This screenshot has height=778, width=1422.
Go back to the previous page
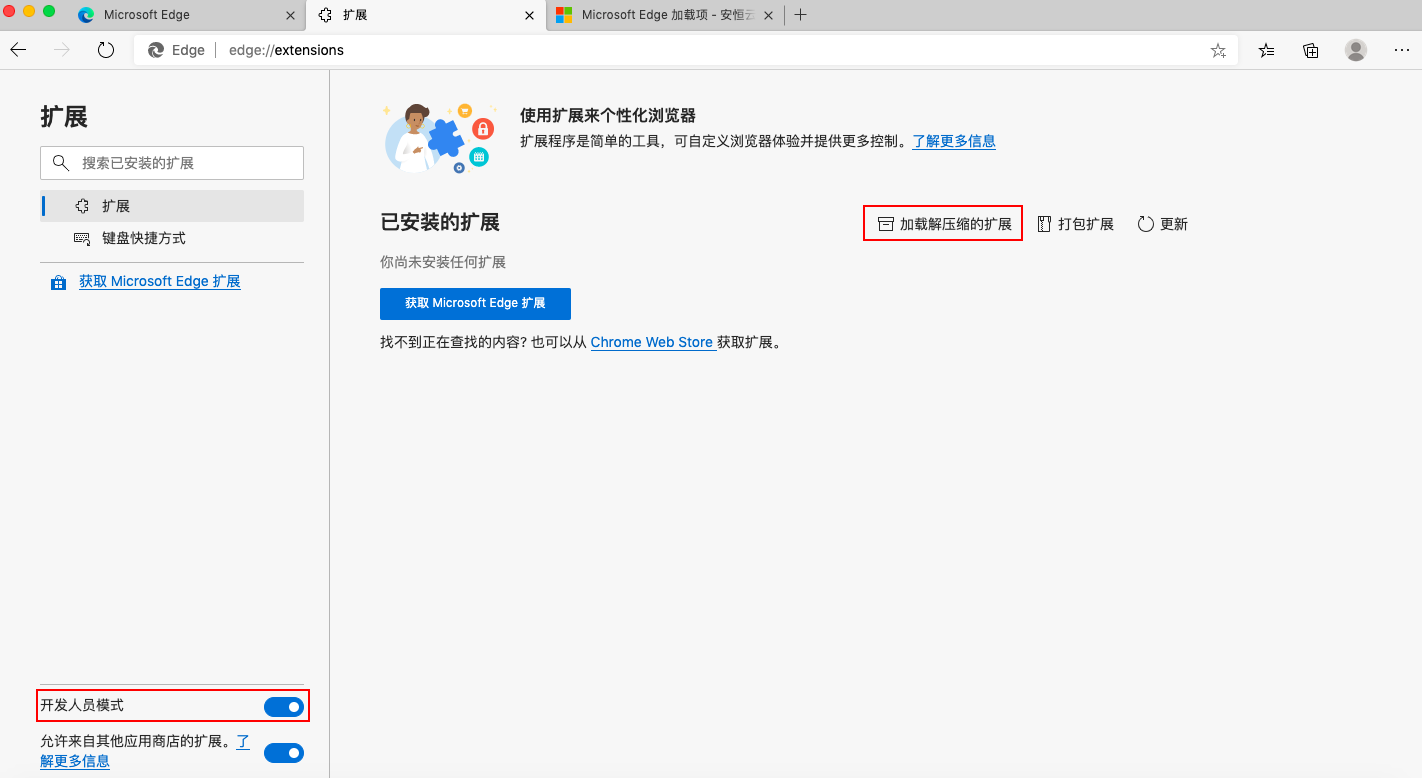(18, 50)
